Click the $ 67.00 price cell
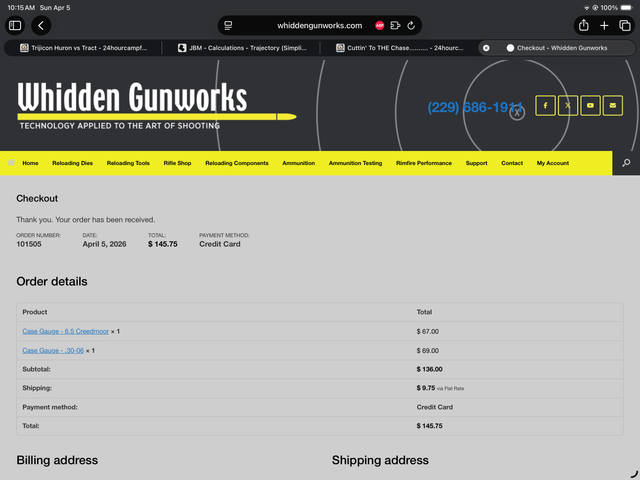The image size is (640, 480). point(427,331)
